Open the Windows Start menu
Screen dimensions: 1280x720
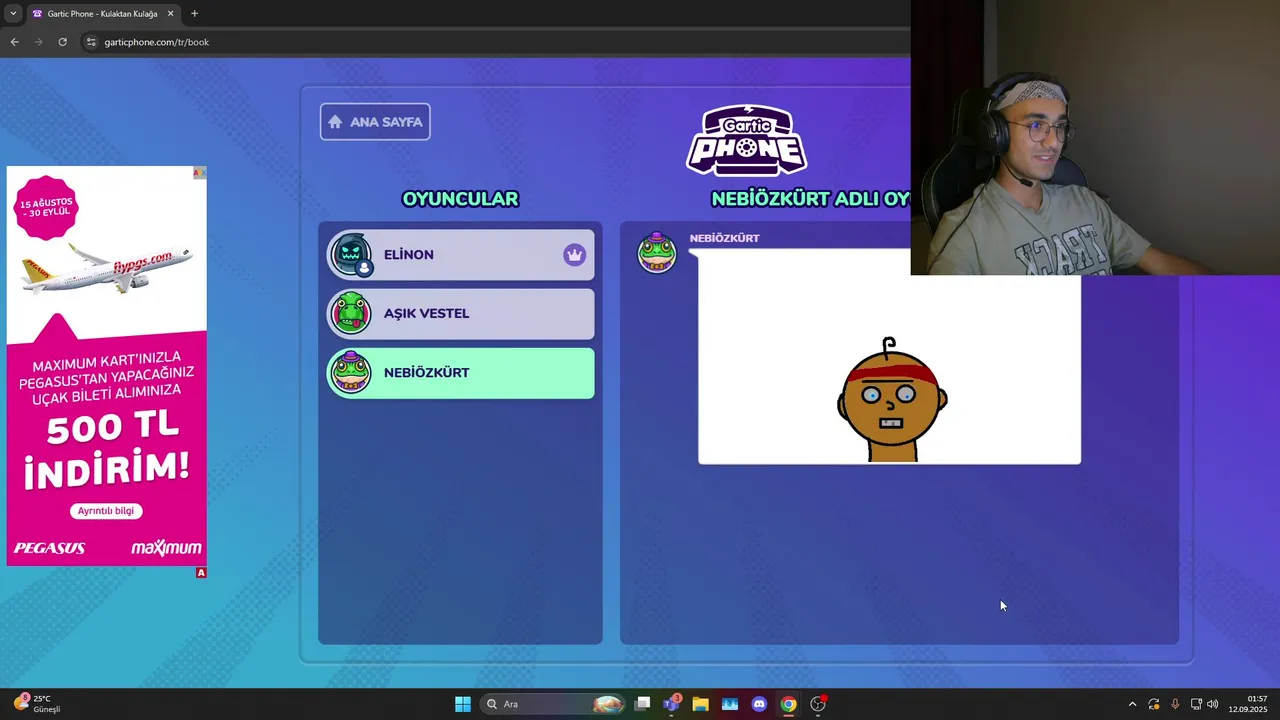(462, 704)
